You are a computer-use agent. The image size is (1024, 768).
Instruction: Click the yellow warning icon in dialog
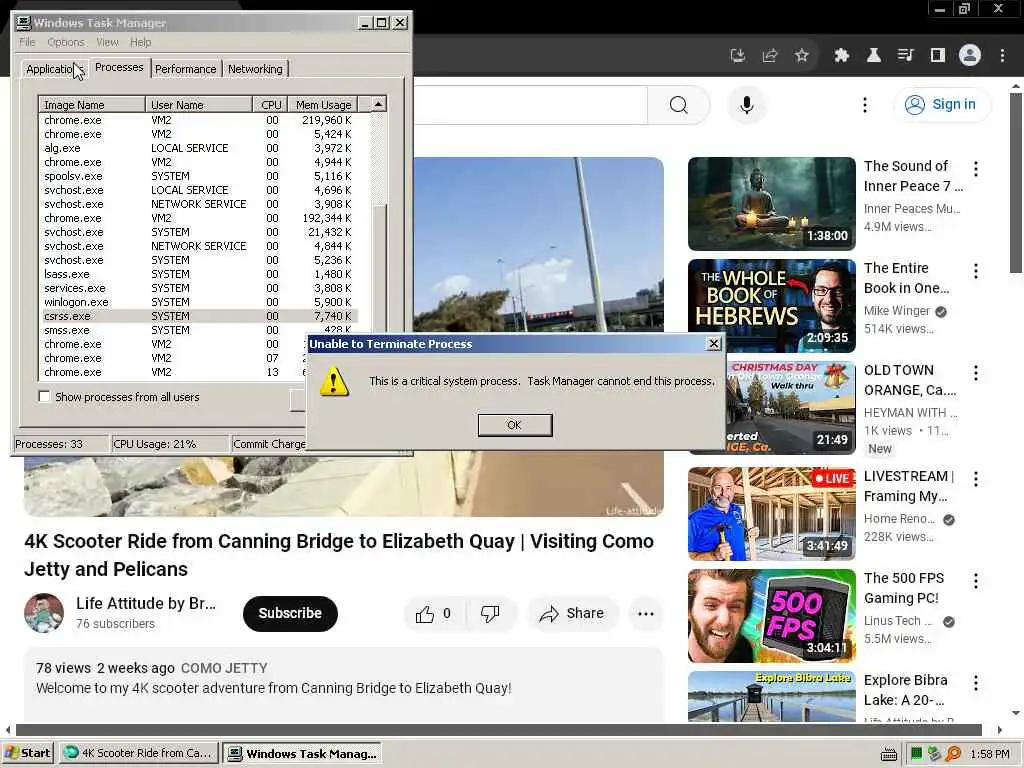(334, 381)
